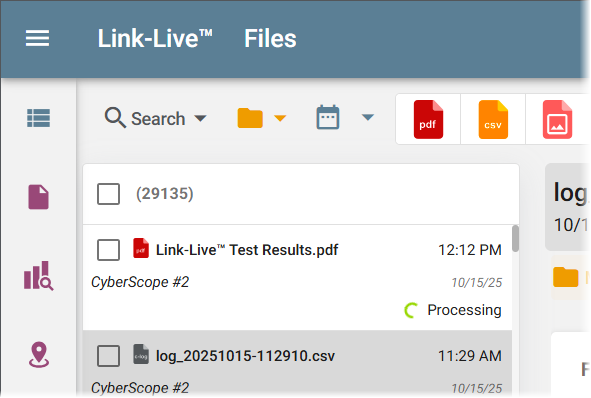Check the Link-Live Test Results.pdf checkbox
The height and width of the screenshot is (398, 591).
(109, 250)
